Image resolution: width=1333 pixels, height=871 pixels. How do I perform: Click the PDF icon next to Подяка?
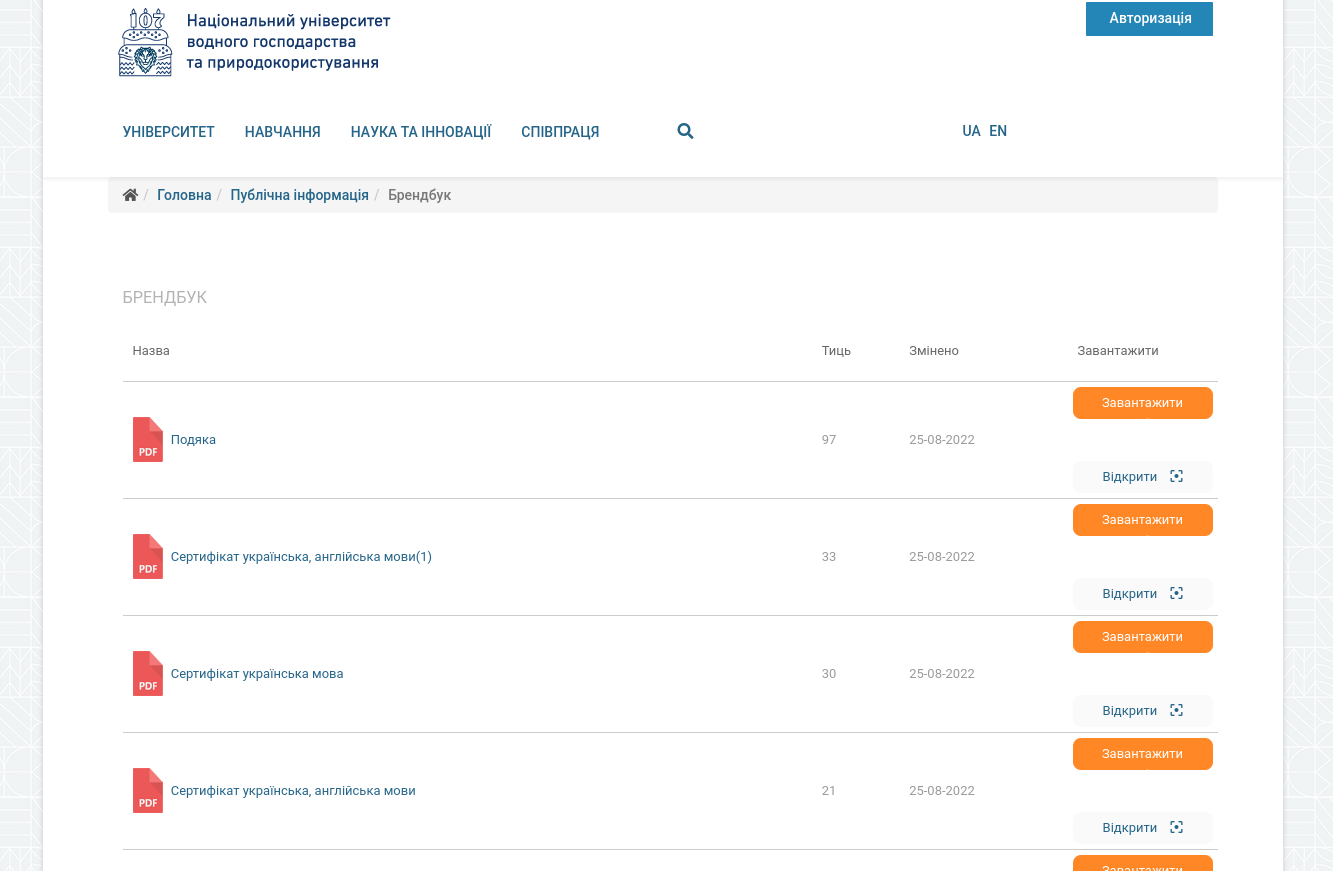coord(148,440)
